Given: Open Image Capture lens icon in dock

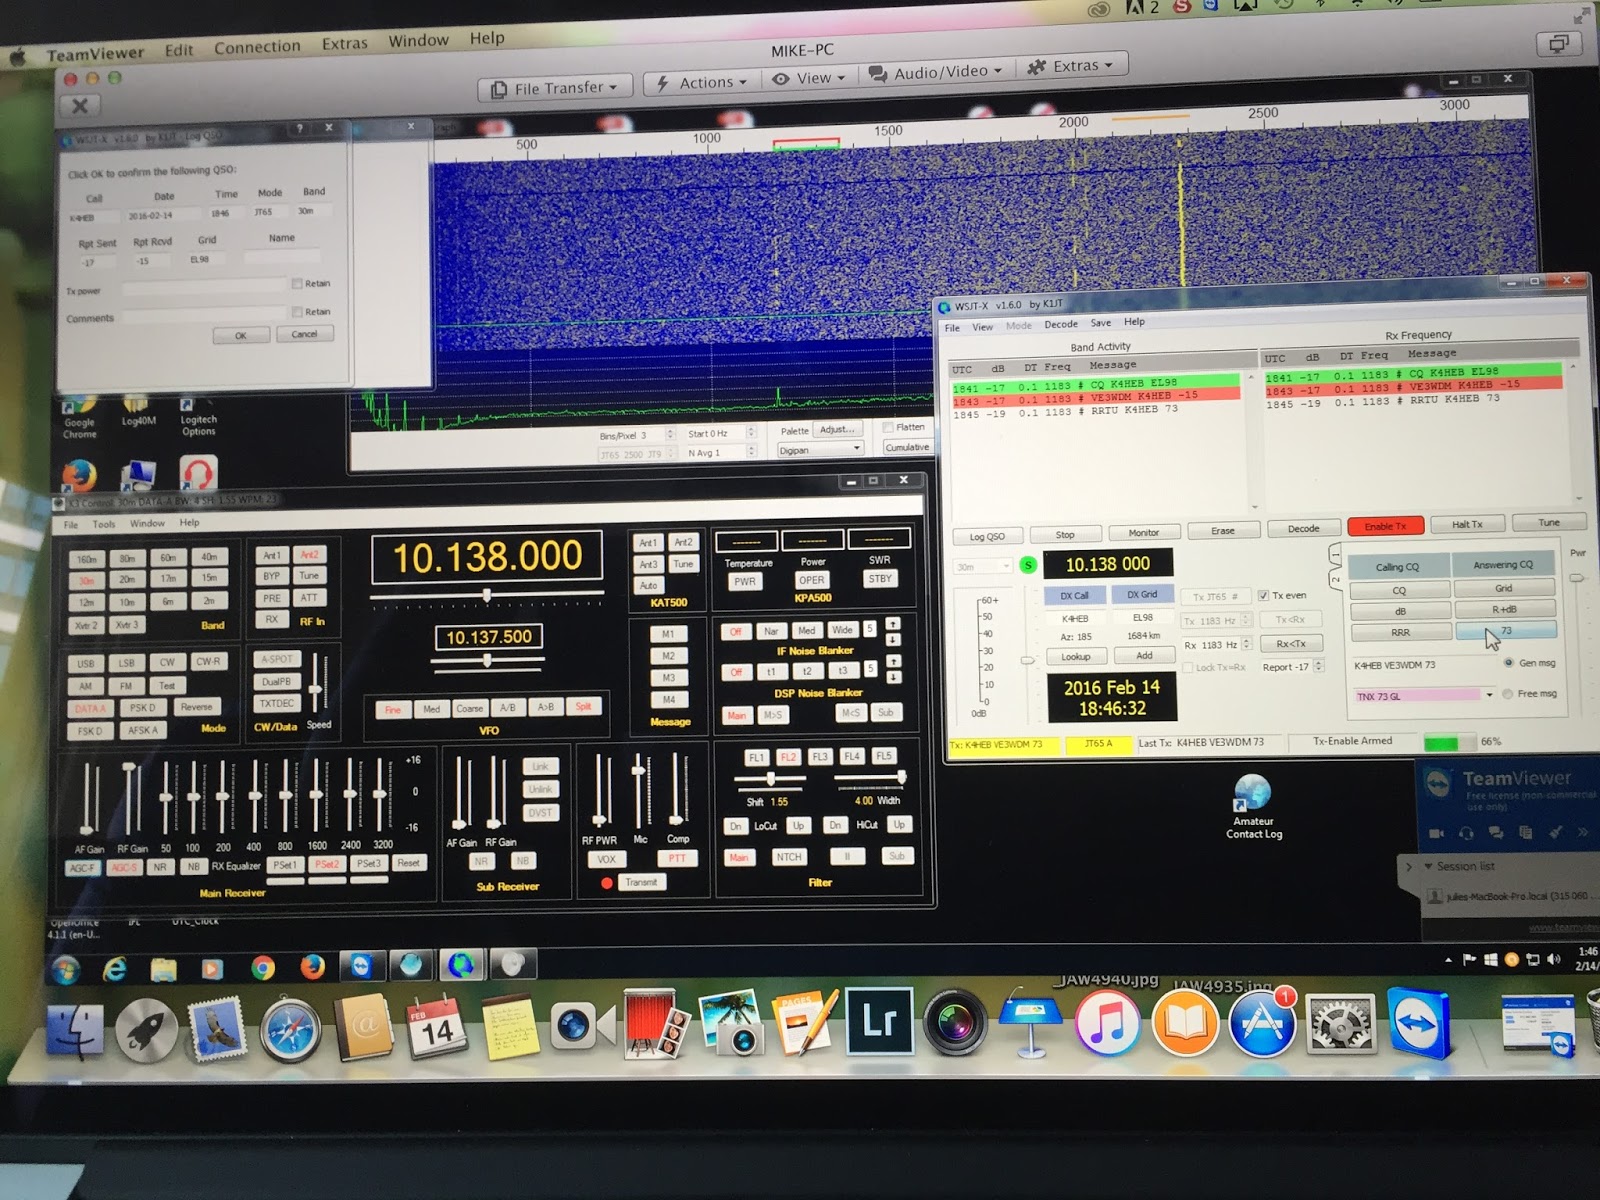Looking at the screenshot, I should 955,1021.
